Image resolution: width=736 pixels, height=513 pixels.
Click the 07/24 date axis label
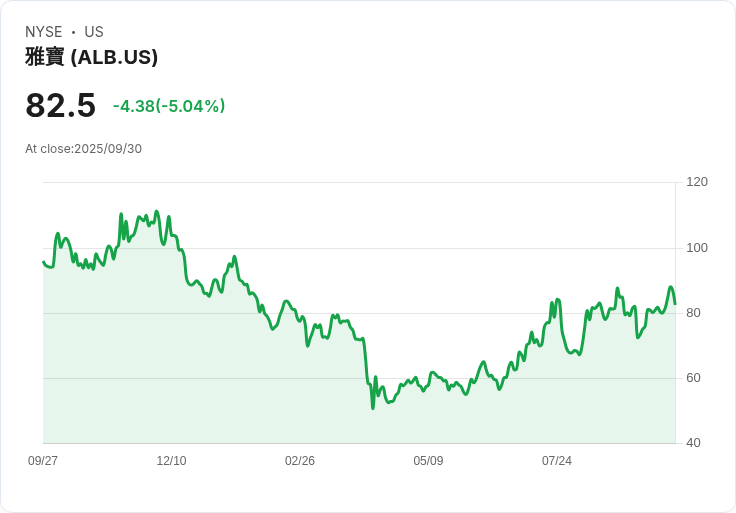pos(557,461)
